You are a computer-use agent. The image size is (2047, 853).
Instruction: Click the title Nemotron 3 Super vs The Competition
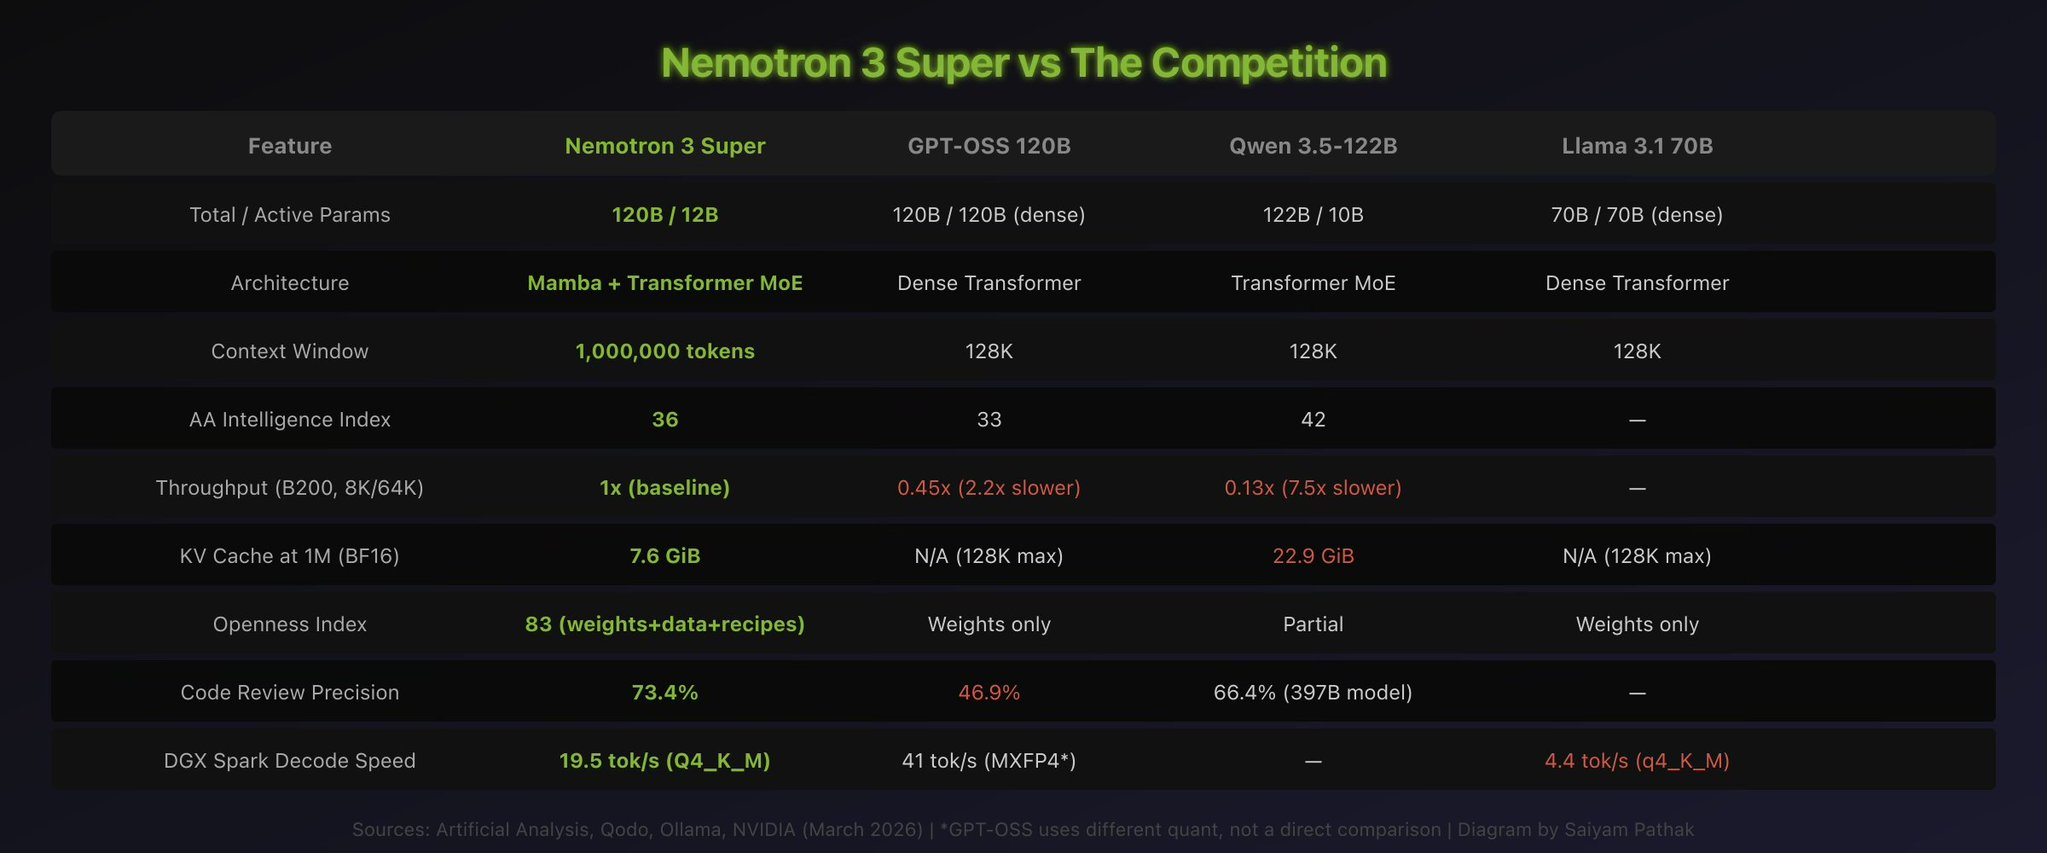1023,63
